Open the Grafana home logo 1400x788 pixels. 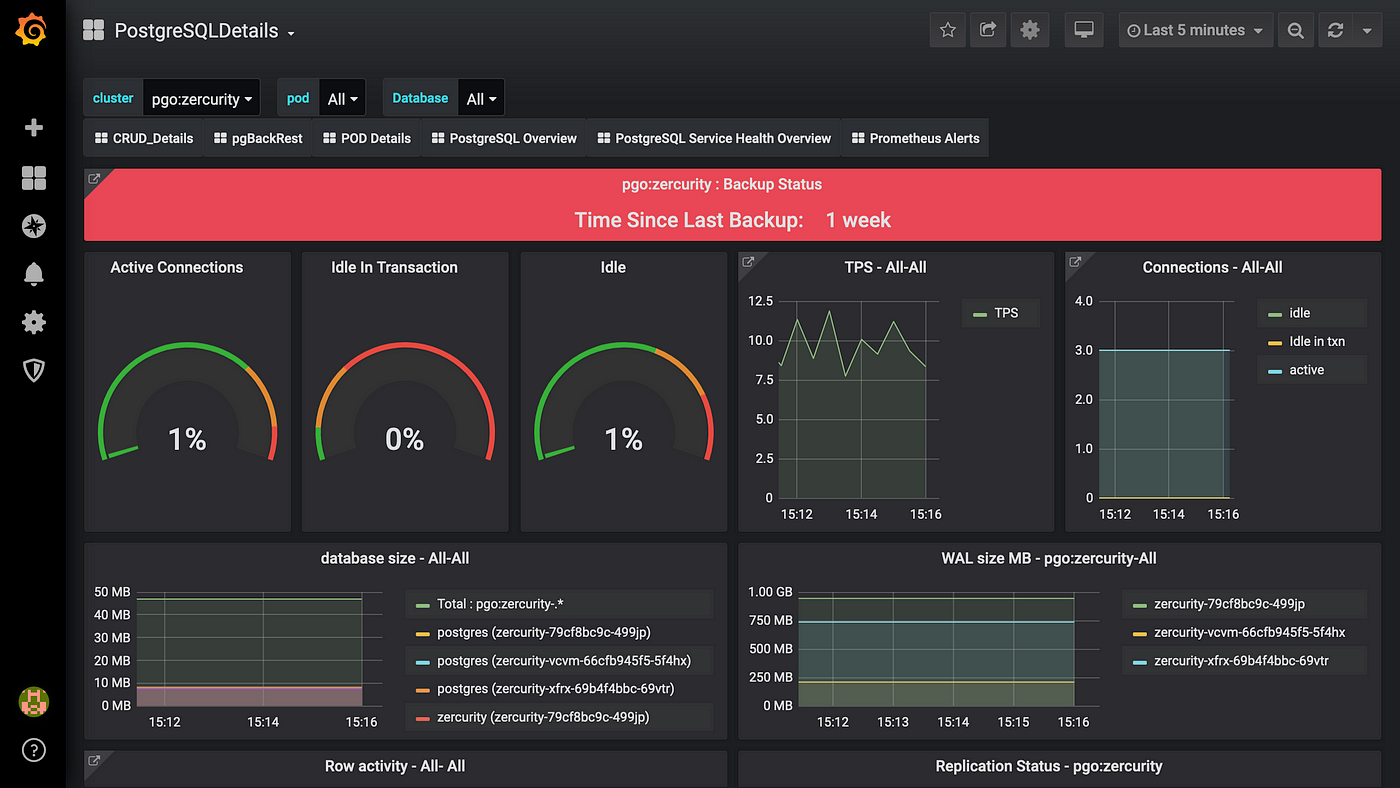[32, 30]
